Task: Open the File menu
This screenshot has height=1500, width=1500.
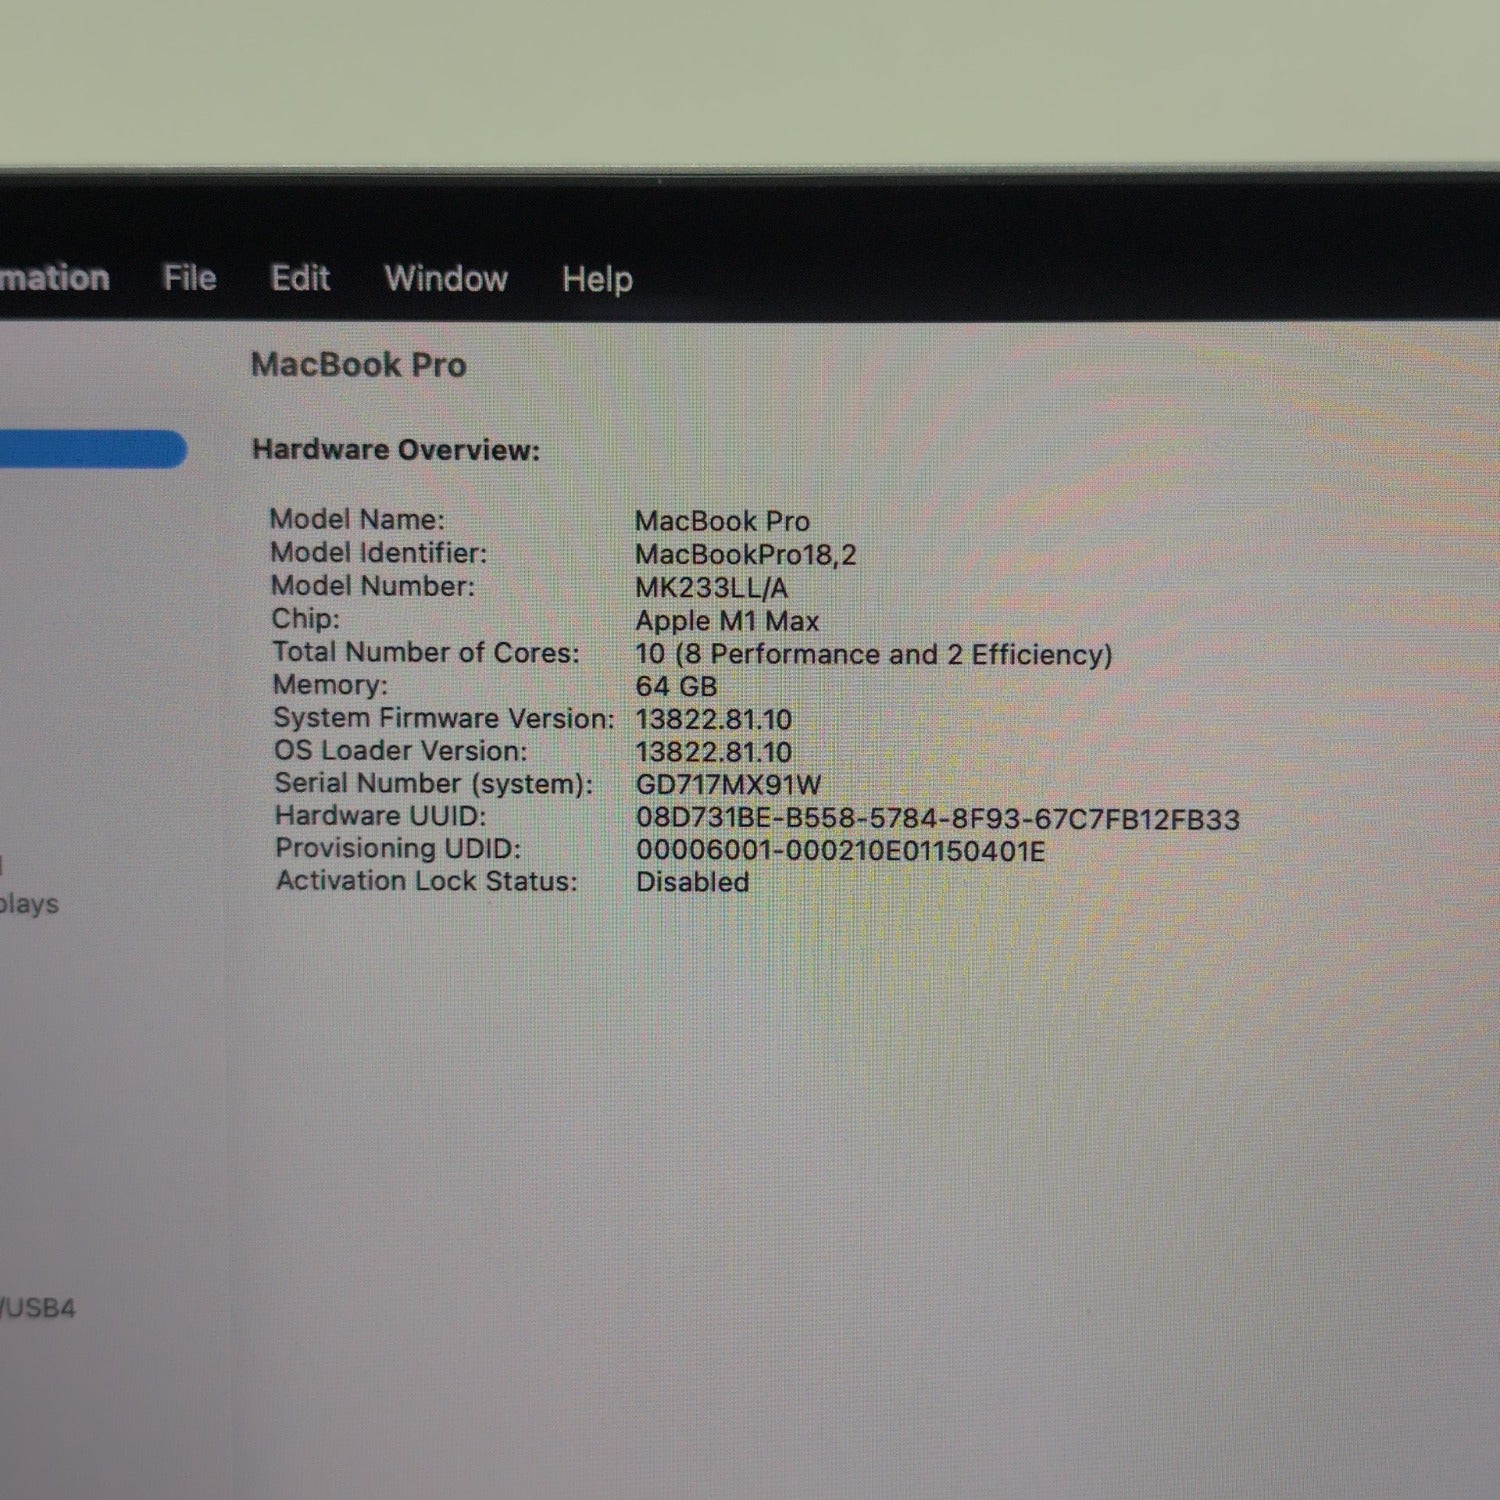Action: point(189,278)
